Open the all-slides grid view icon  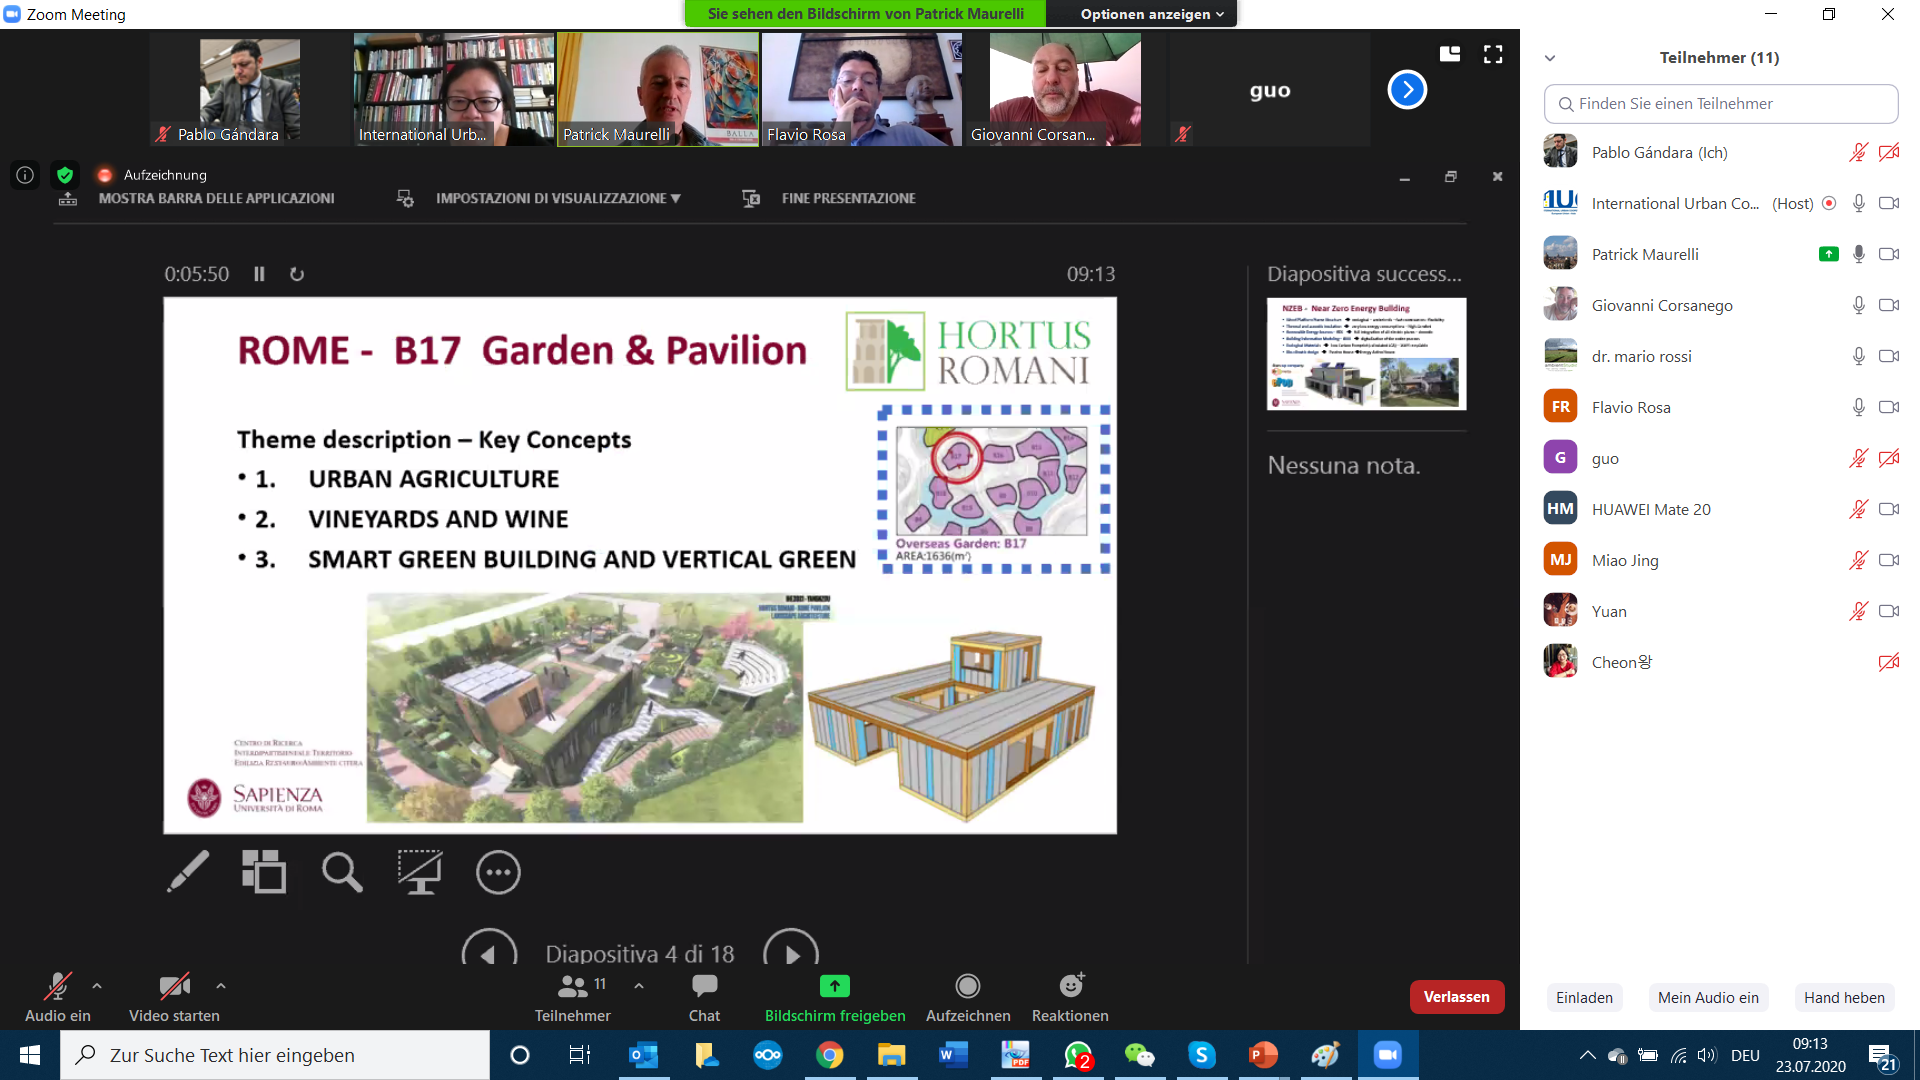(264, 872)
